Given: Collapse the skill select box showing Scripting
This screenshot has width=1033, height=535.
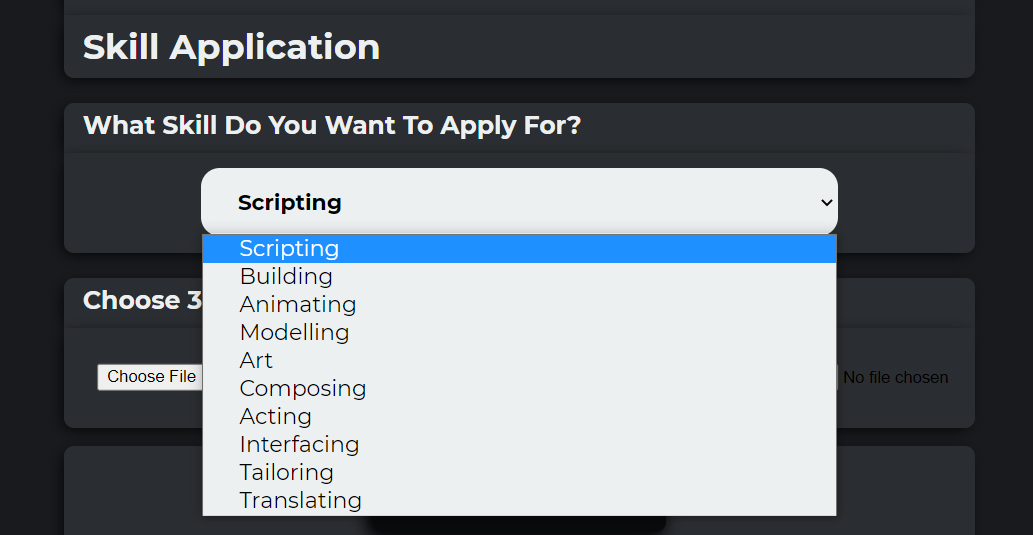Looking at the screenshot, I should tap(518, 203).
